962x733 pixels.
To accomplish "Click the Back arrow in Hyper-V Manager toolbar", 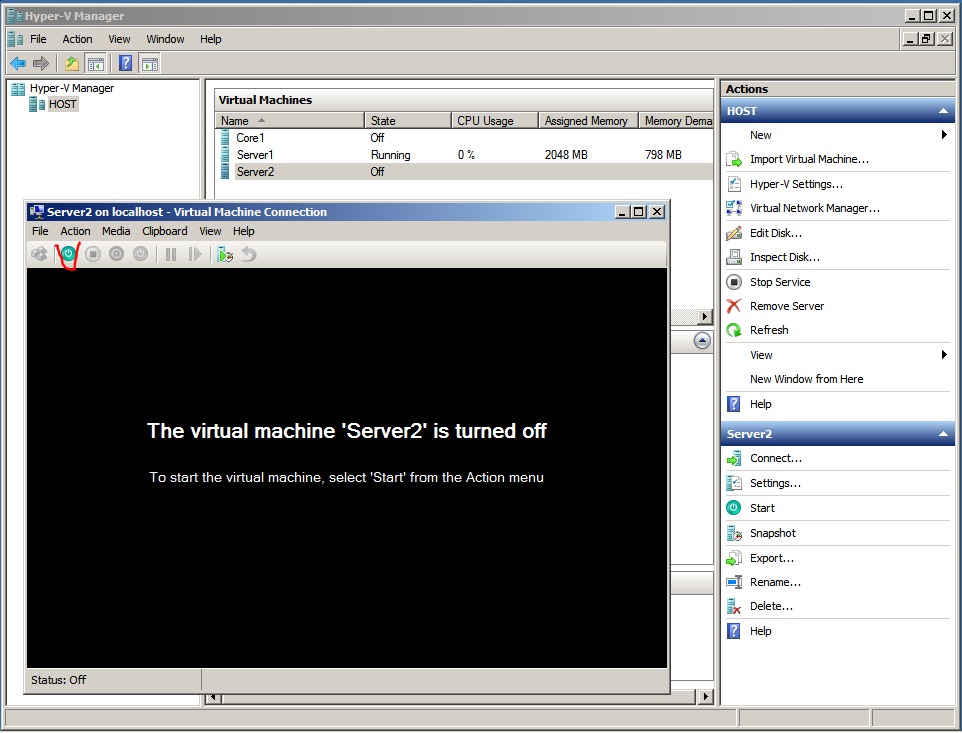I will 18,63.
